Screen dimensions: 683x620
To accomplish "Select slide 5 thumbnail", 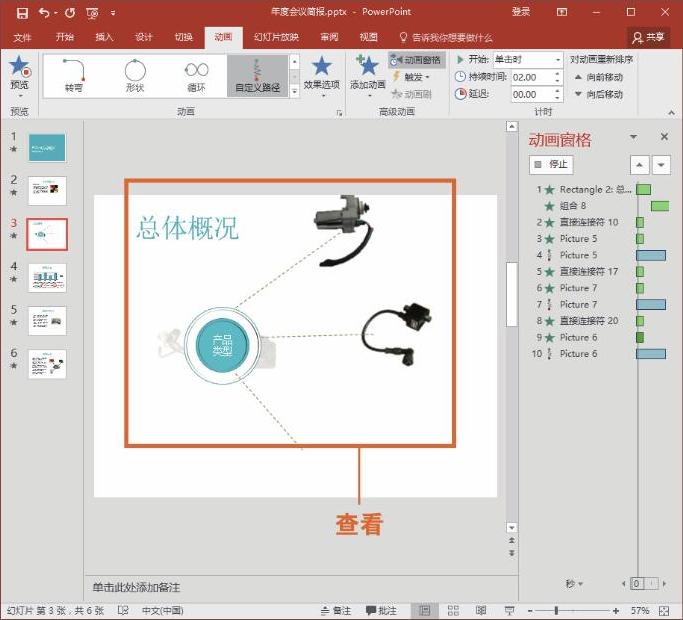I will pos(47,321).
